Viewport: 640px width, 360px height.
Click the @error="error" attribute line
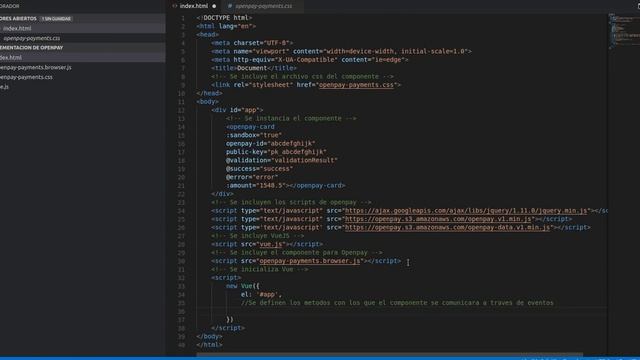click(252, 177)
